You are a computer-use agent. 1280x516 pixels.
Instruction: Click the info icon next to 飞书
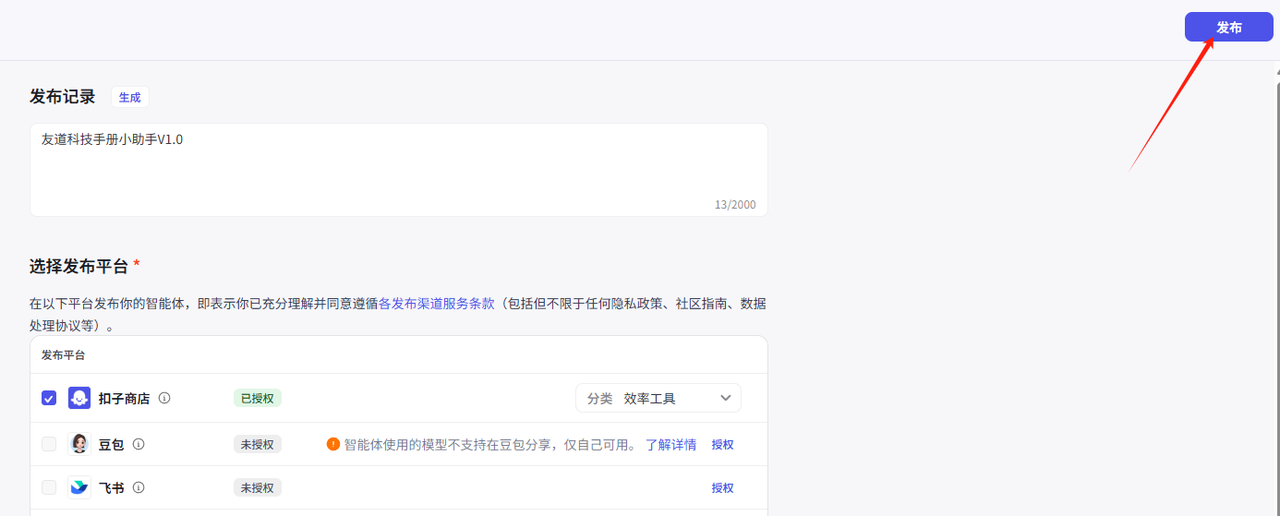(x=139, y=487)
